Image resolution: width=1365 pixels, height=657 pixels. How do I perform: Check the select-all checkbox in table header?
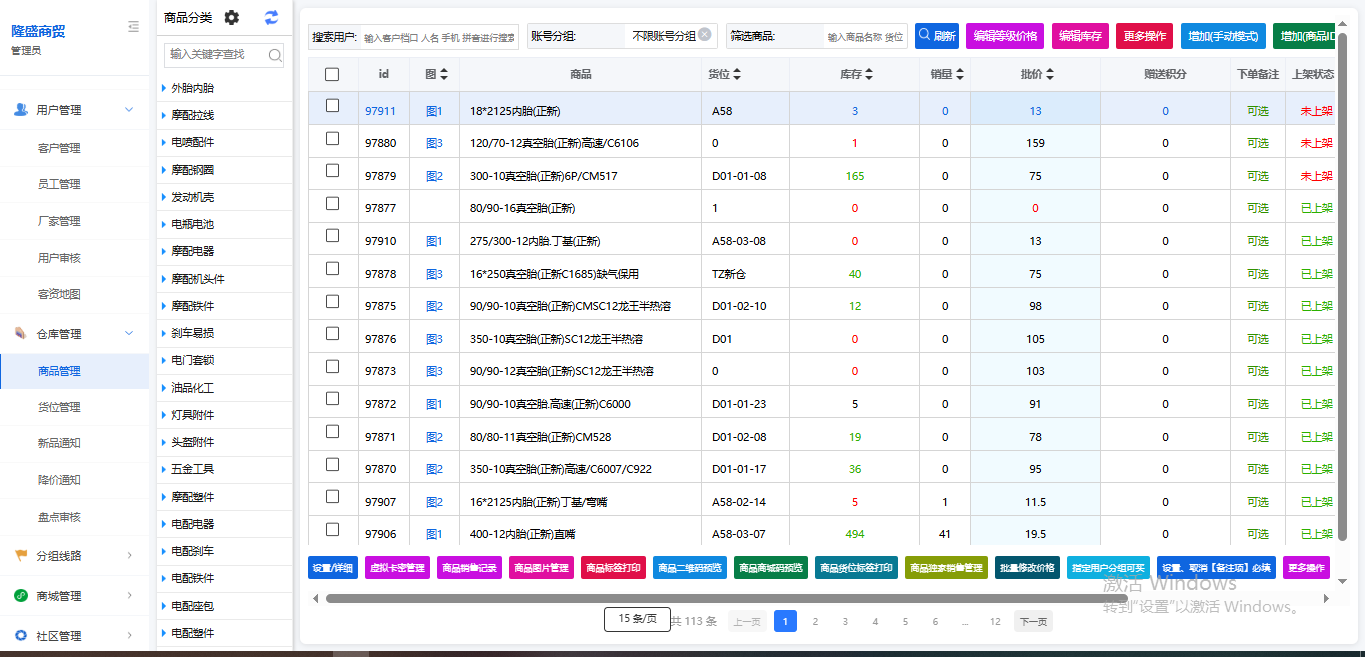(334, 73)
